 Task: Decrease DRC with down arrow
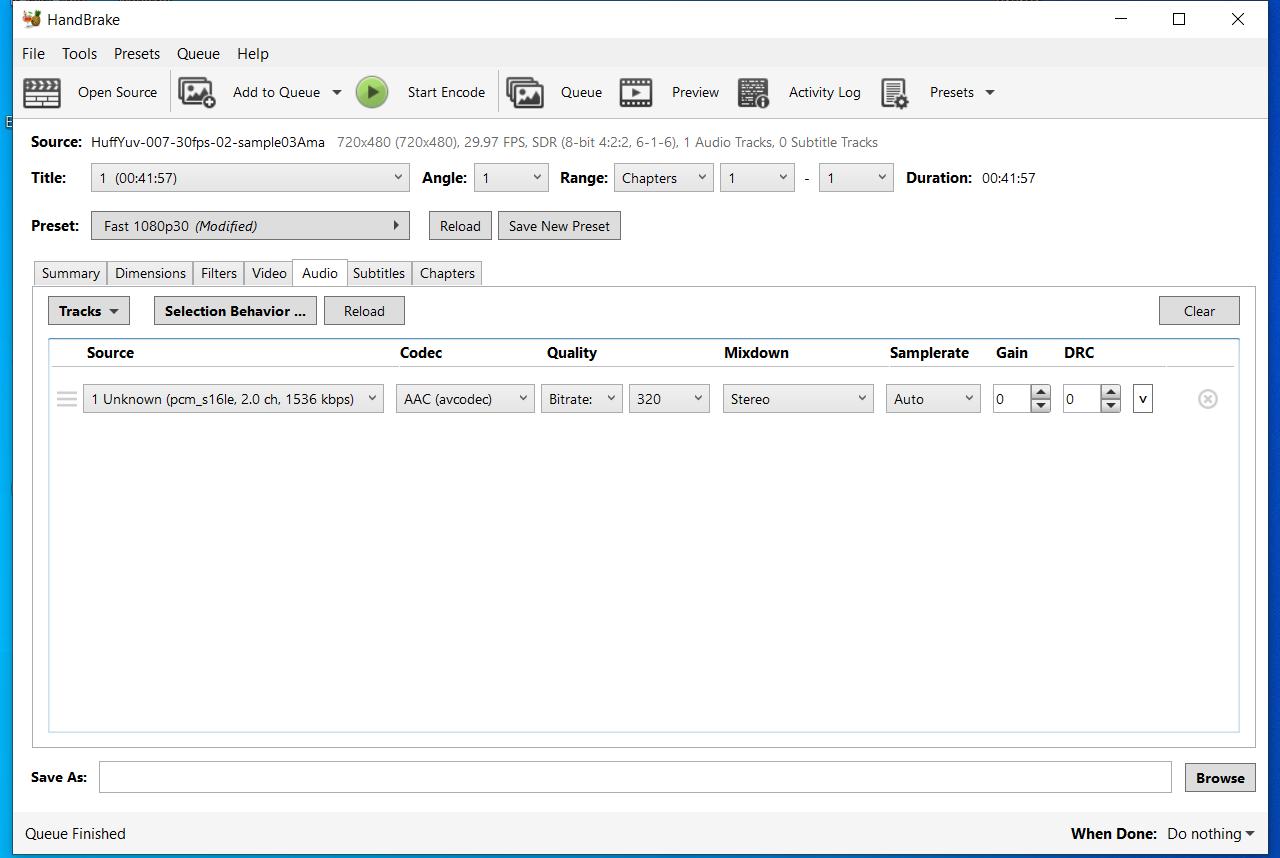[x=1110, y=406]
